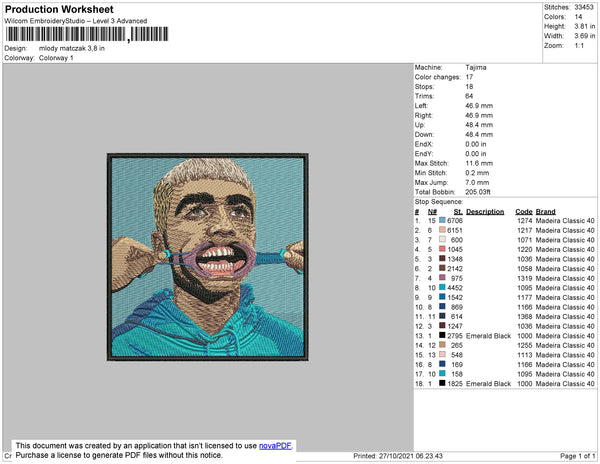600x464 pixels.
Task: Click the 'Stop Sequence:' label
Action: click(x=439, y=202)
